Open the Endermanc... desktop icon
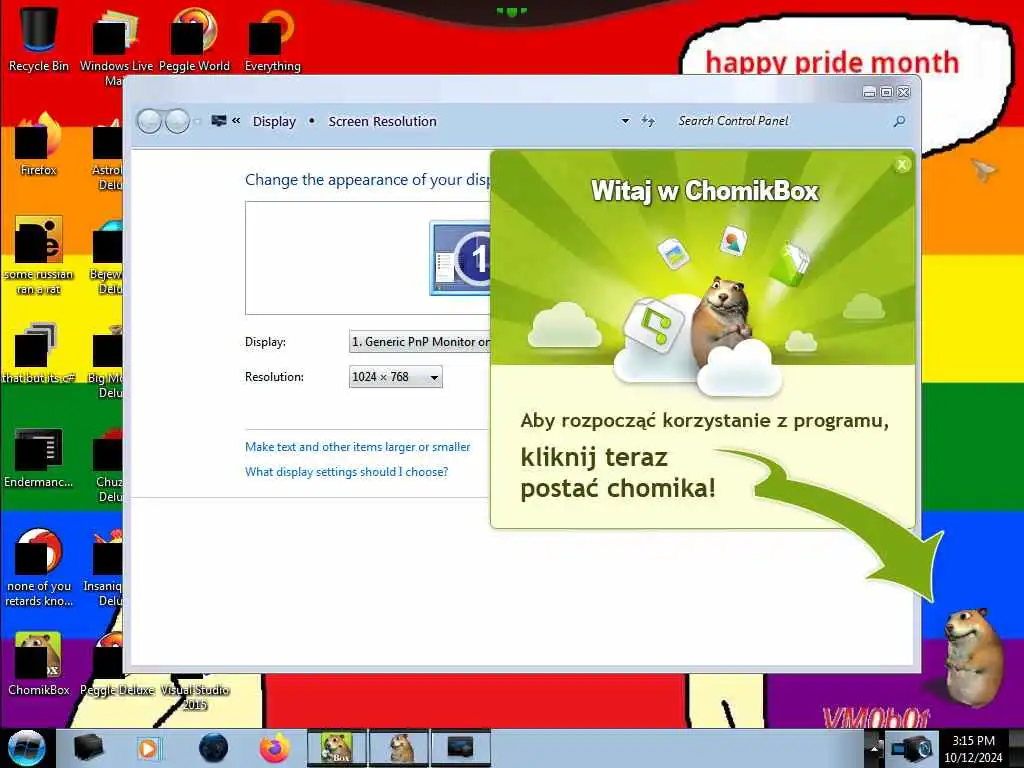 coord(39,457)
